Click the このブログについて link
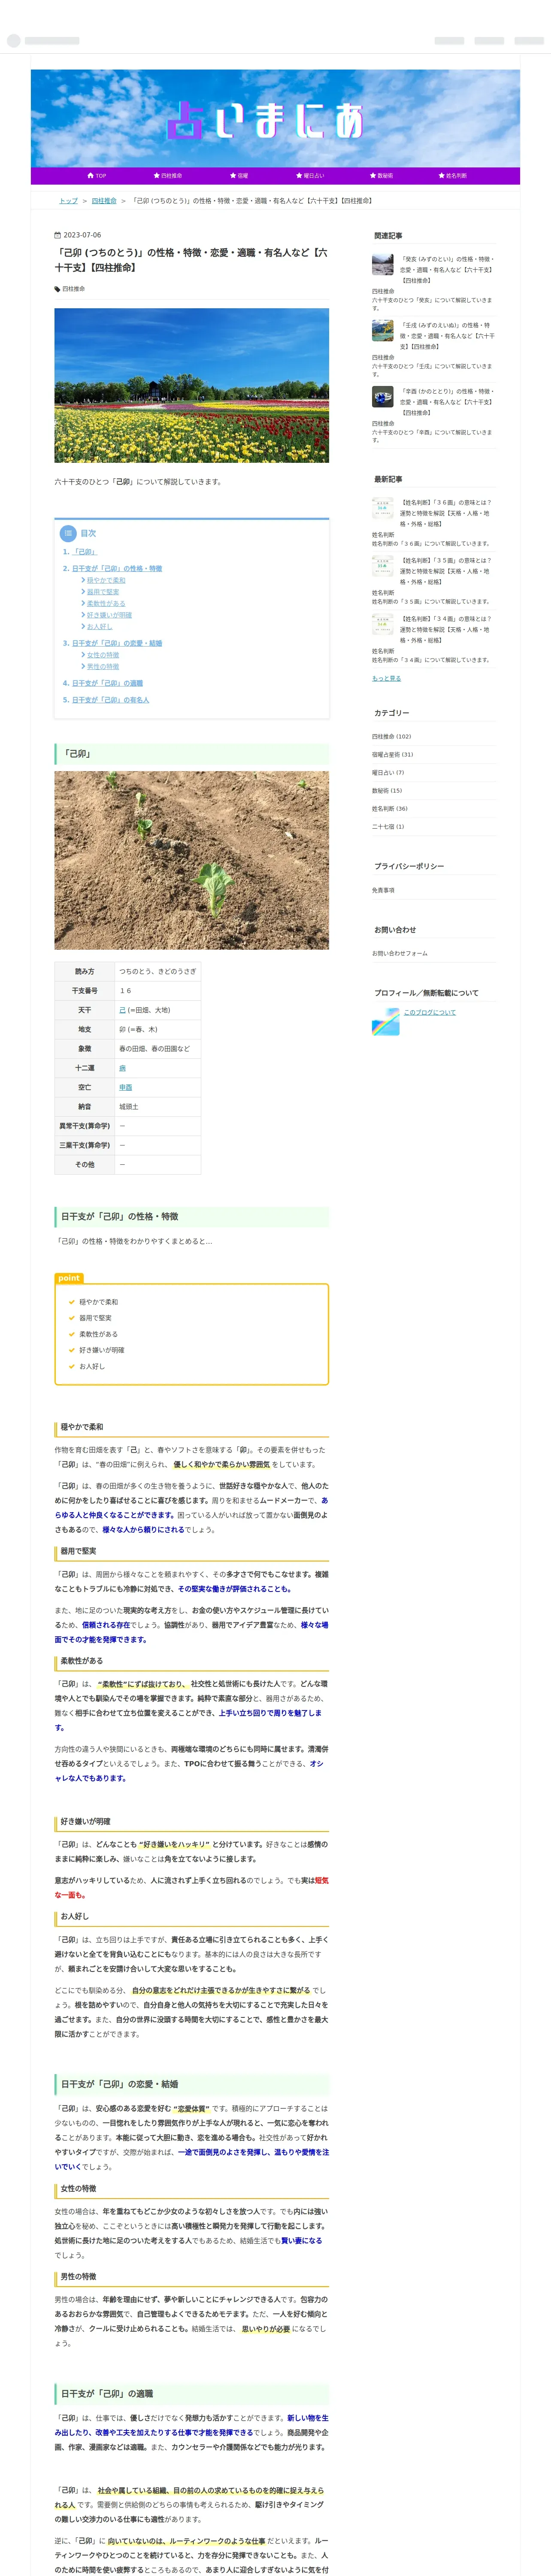 coord(430,1012)
